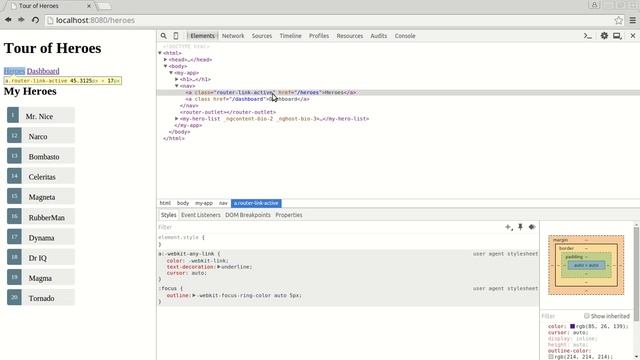Select hero Bombasto

tap(41, 156)
